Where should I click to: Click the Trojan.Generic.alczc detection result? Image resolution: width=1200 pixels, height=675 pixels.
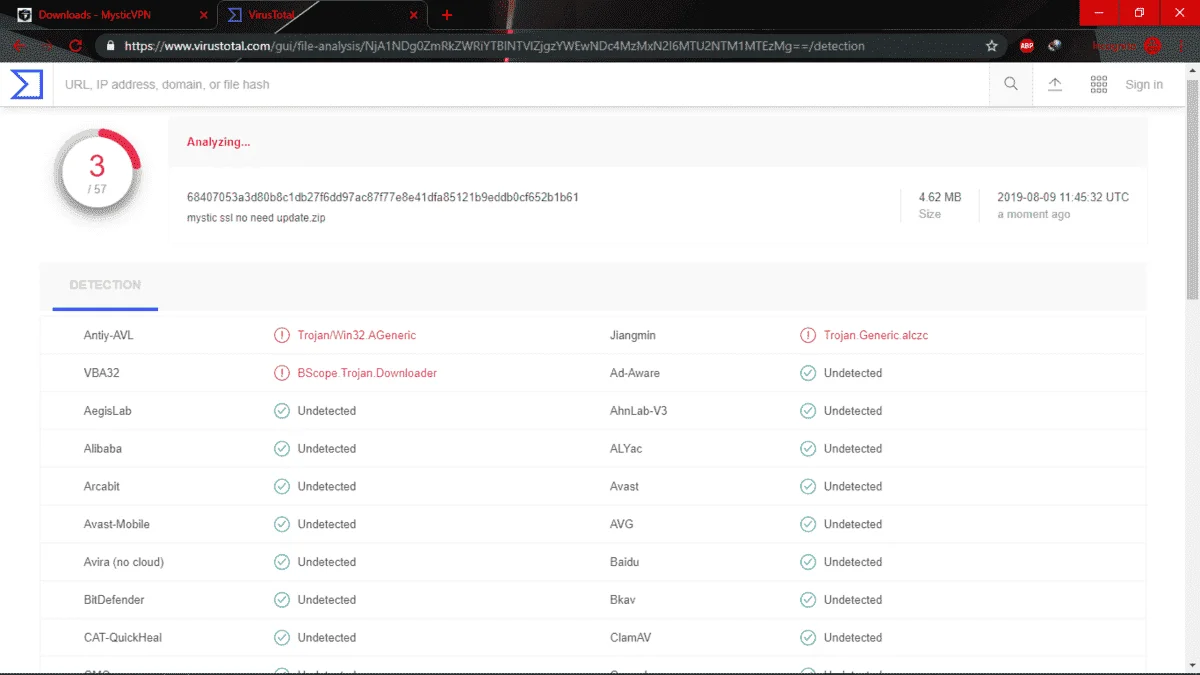click(x=876, y=335)
